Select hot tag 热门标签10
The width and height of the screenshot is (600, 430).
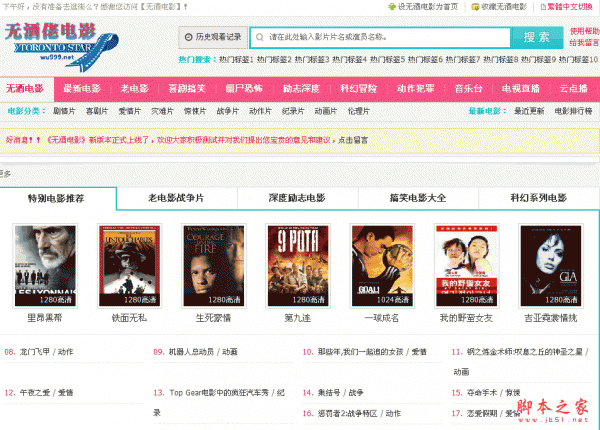578,59
